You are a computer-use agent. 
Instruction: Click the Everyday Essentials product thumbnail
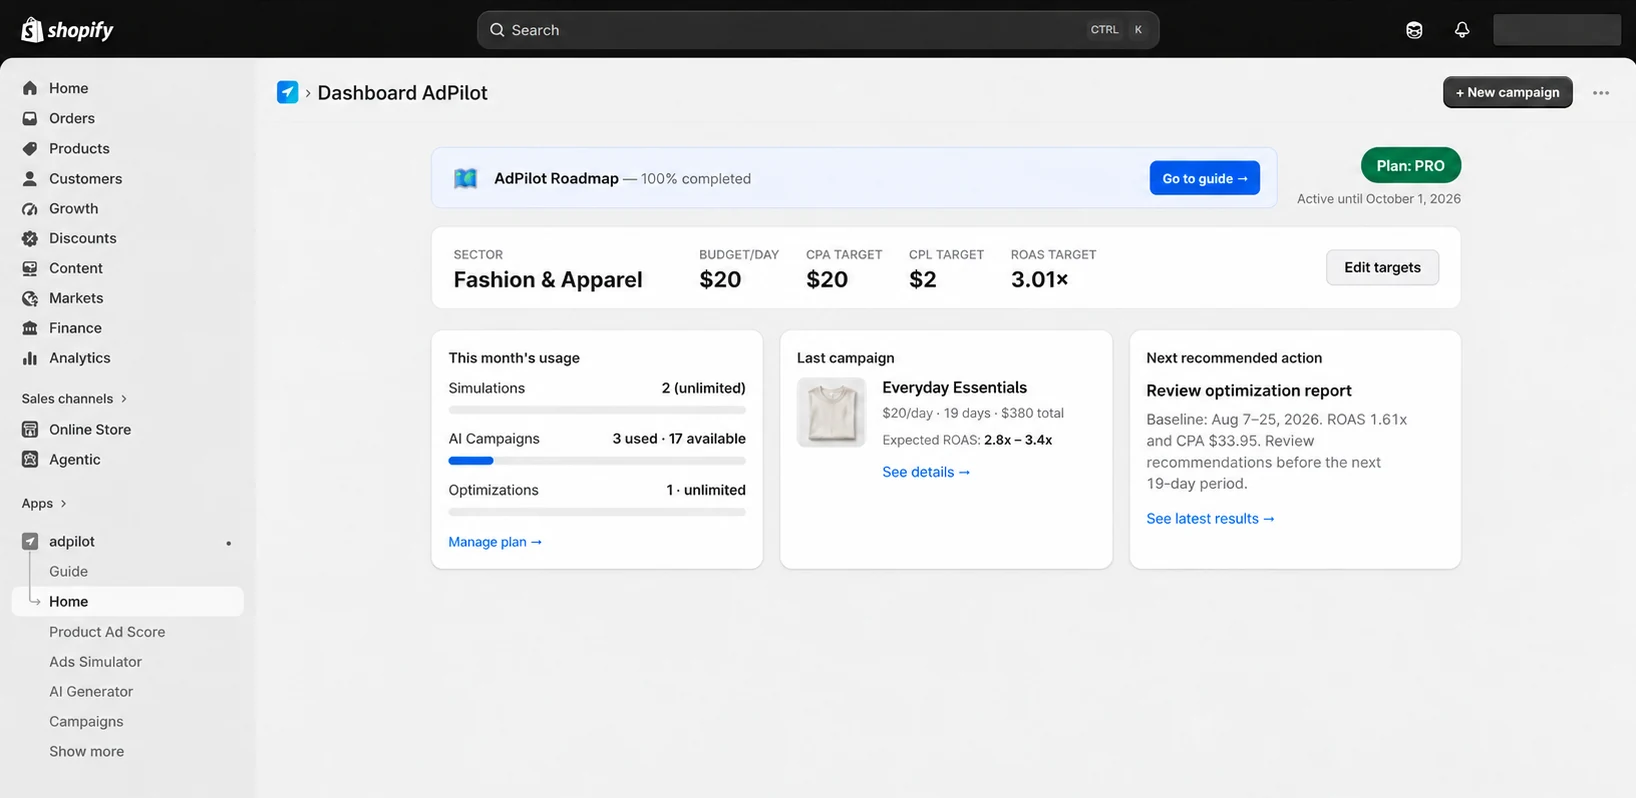tap(831, 412)
